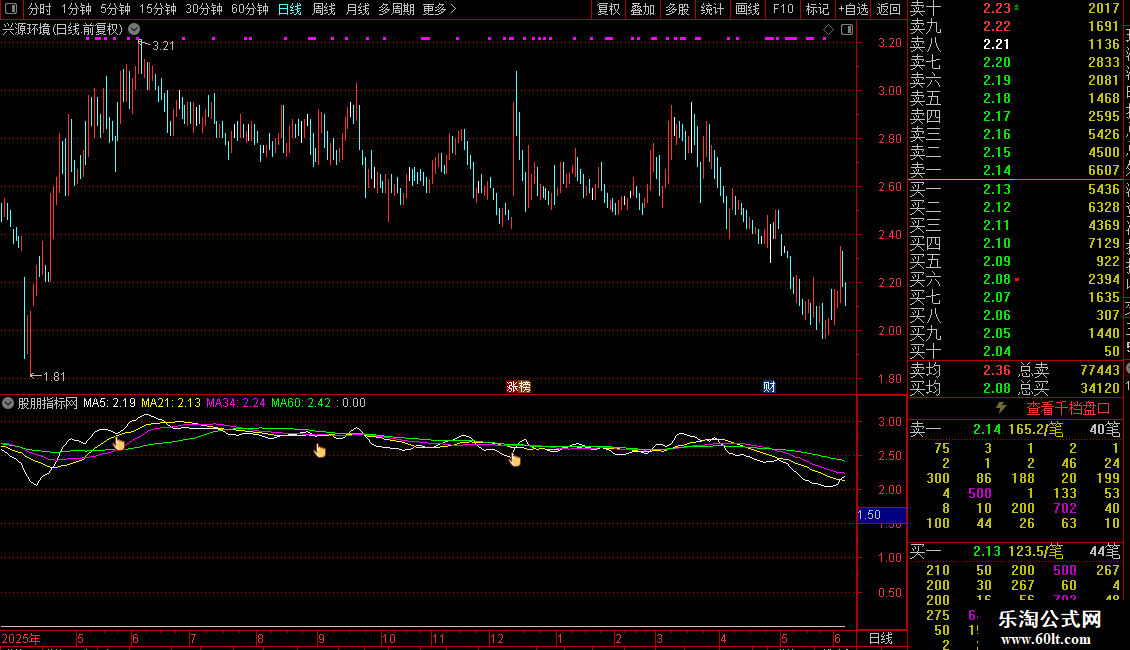Click the MA21: 2.13 indicator value

171,403
